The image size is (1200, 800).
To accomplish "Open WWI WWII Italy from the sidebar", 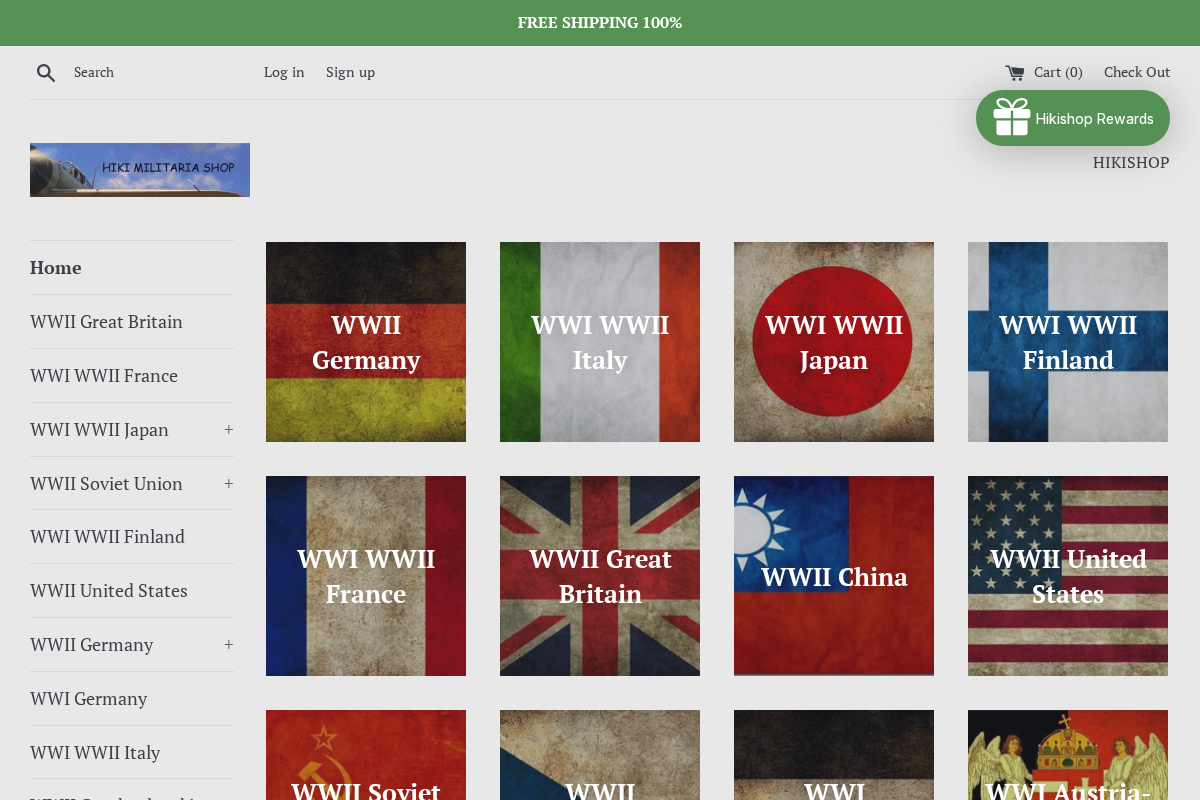I will pos(95,752).
